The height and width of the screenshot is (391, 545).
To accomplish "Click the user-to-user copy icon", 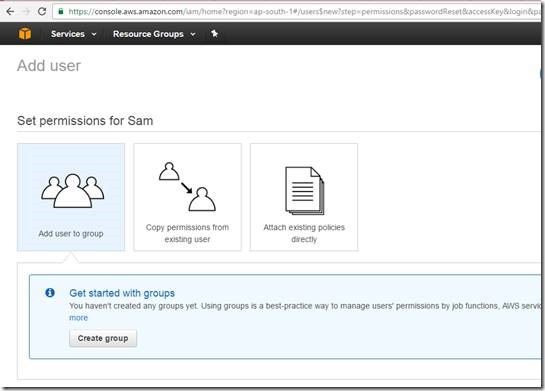I will [187, 187].
